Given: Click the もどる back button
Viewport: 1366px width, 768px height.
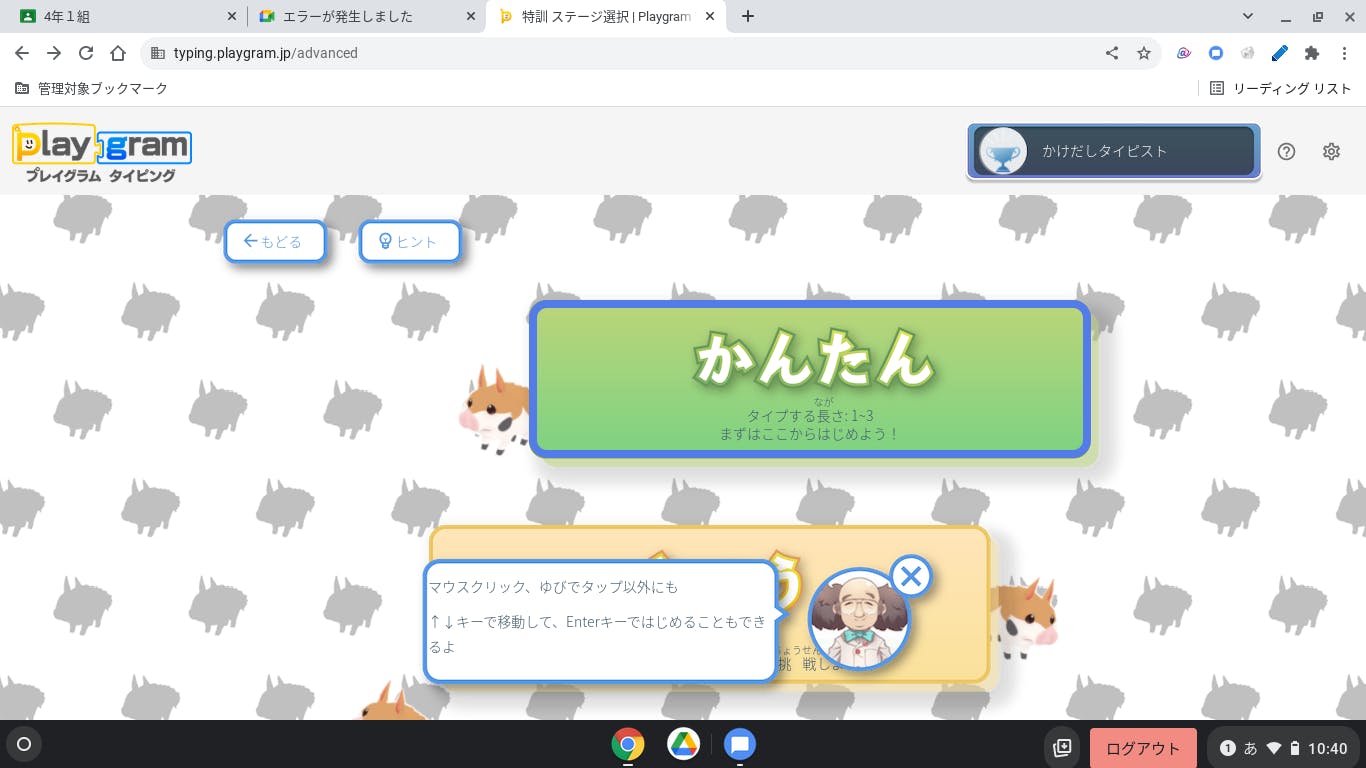Looking at the screenshot, I should pyautogui.click(x=275, y=241).
